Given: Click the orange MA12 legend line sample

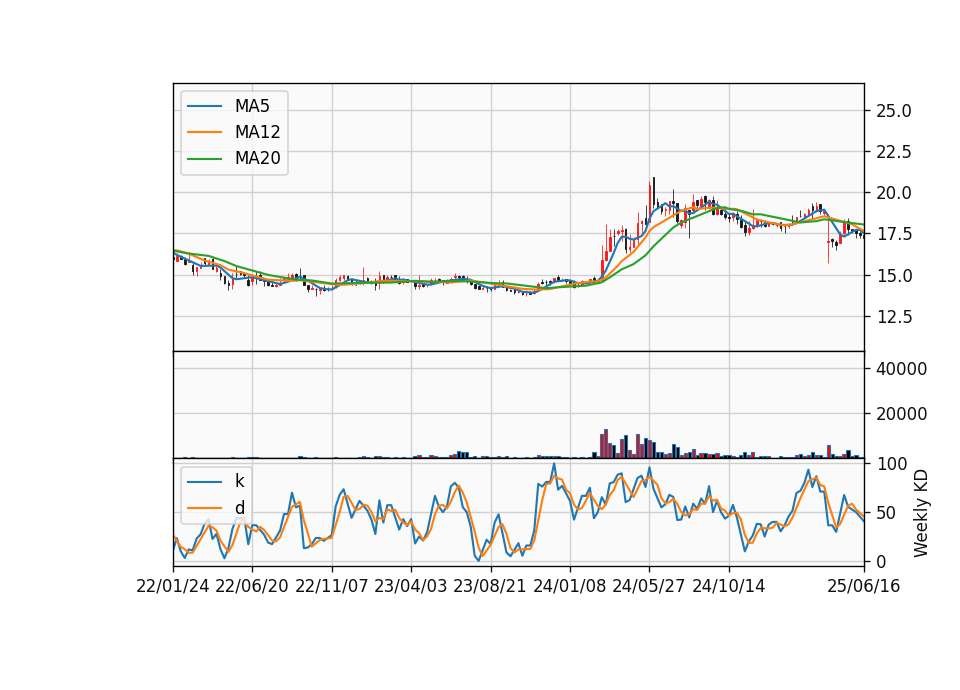Looking at the screenshot, I should tap(204, 132).
